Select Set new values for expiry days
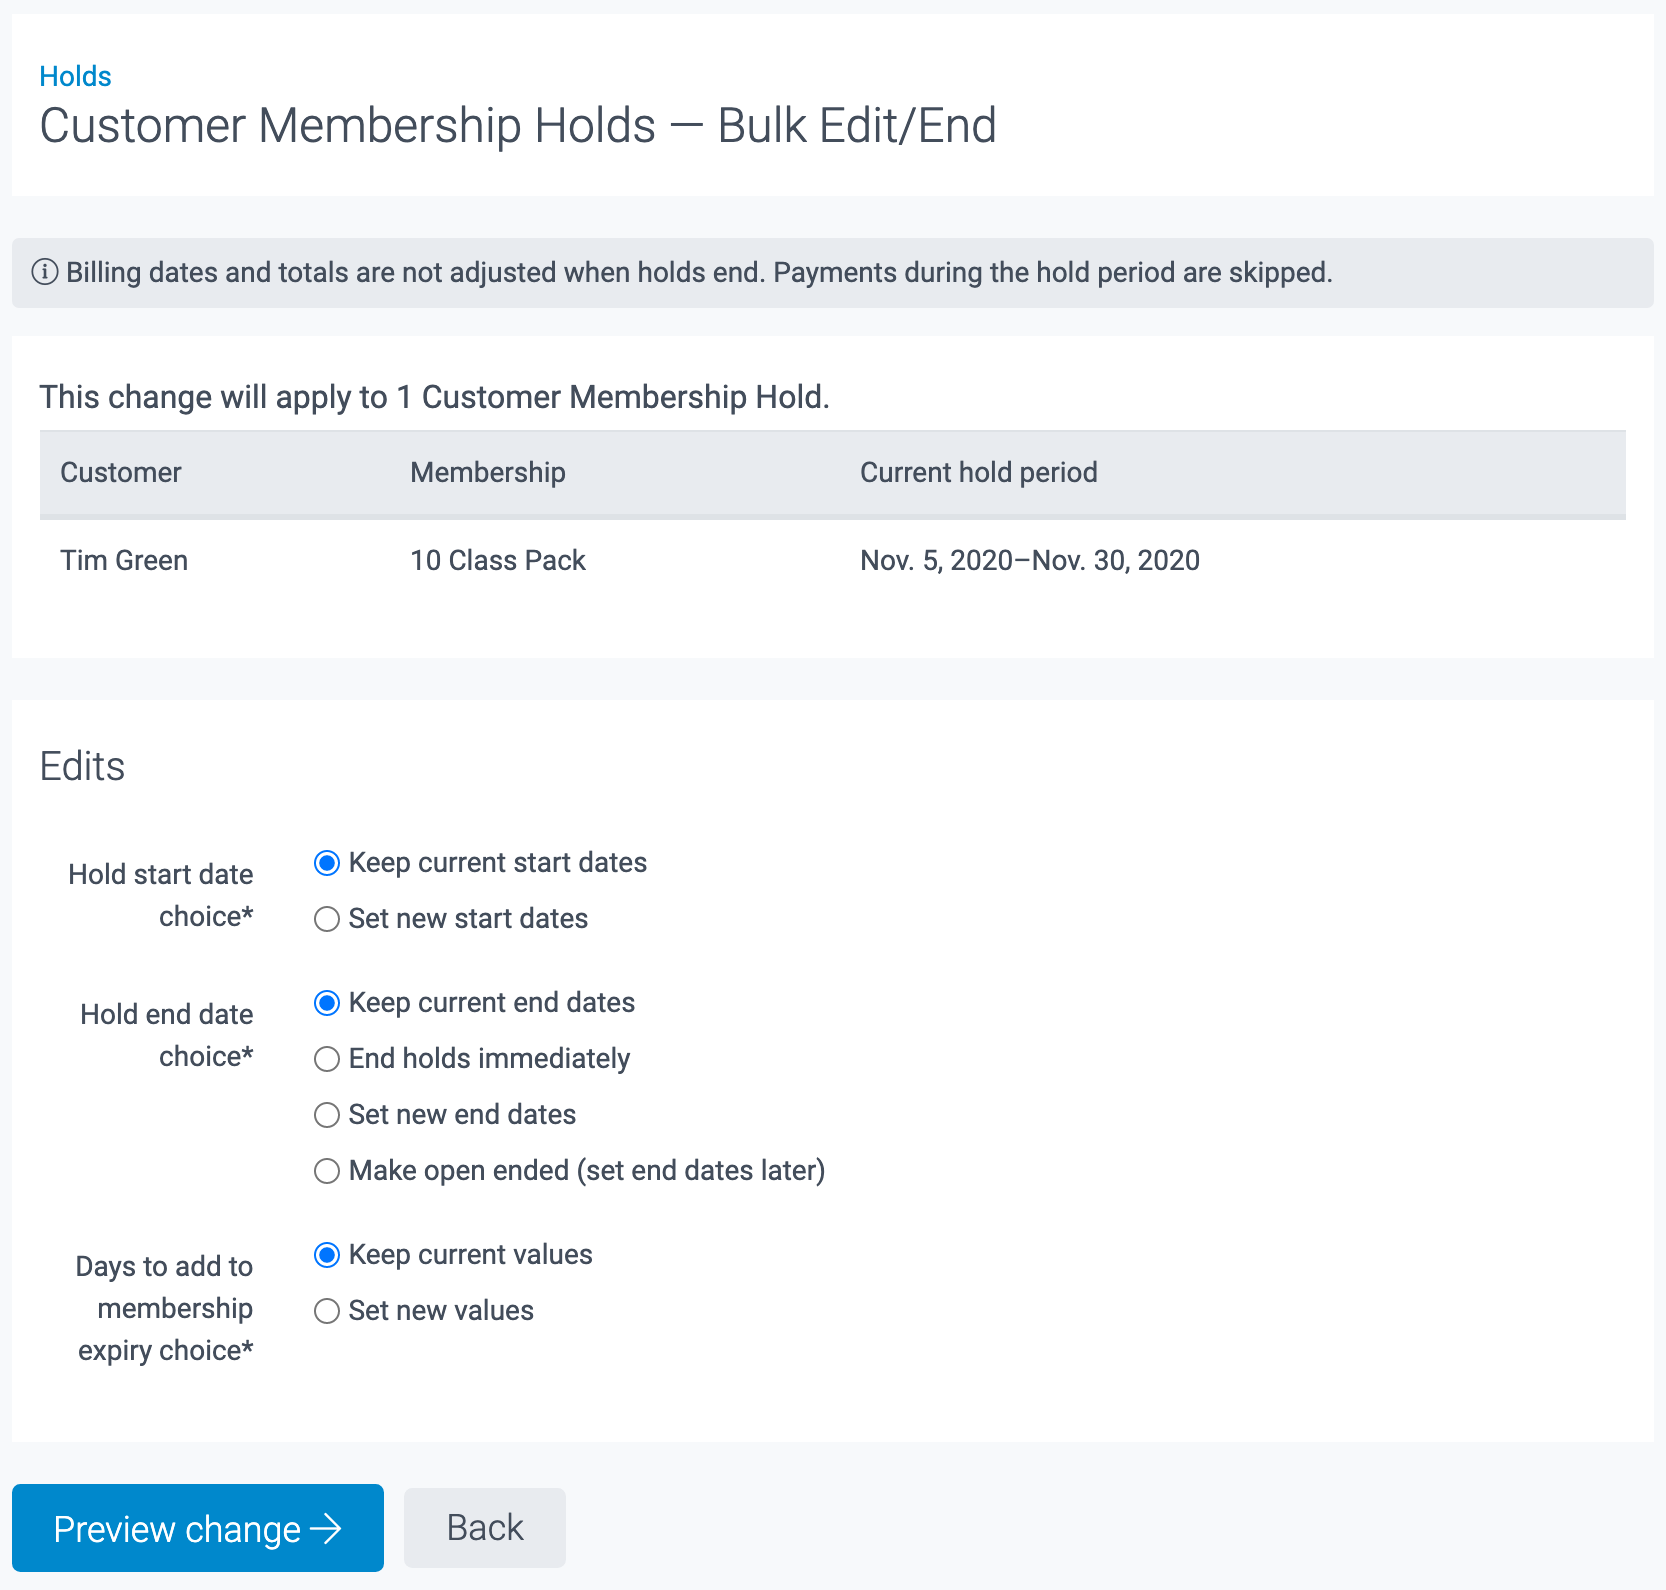Image resolution: width=1666 pixels, height=1590 pixels. click(326, 1310)
